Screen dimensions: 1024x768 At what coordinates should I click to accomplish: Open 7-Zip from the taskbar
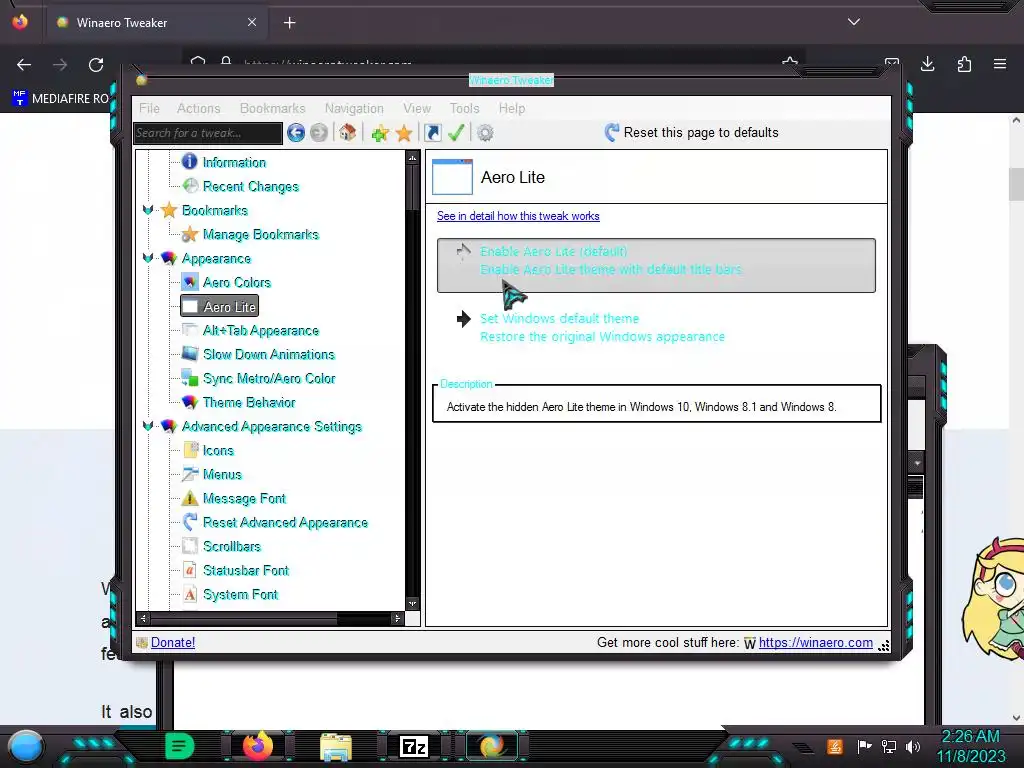point(414,746)
